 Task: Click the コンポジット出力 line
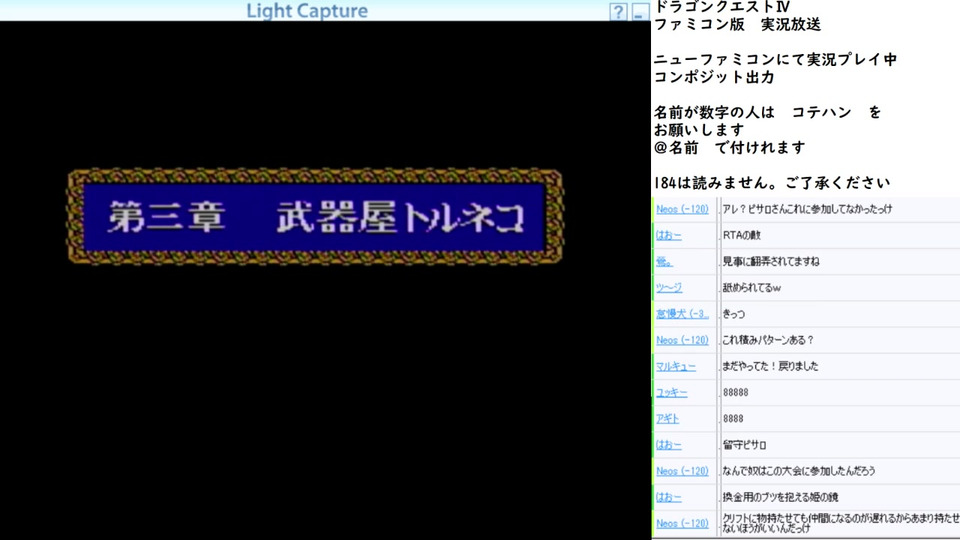714,77
